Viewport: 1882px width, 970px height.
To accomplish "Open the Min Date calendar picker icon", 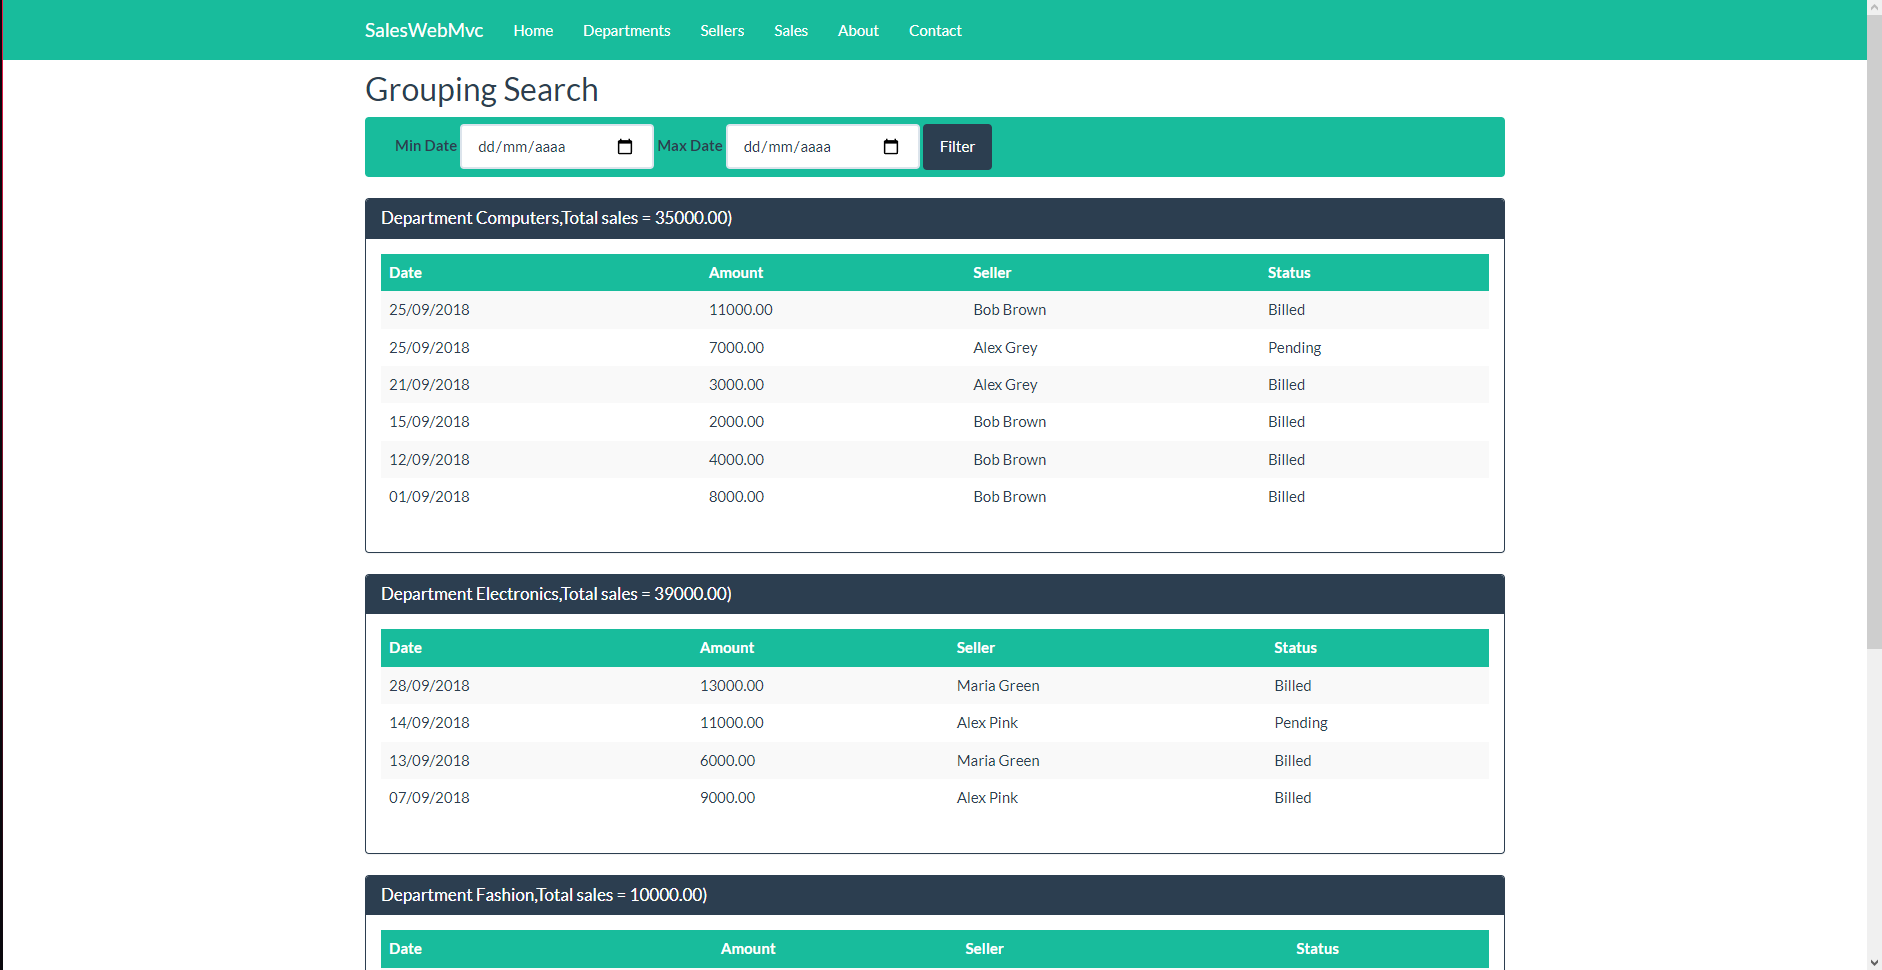I will click(626, 146).
